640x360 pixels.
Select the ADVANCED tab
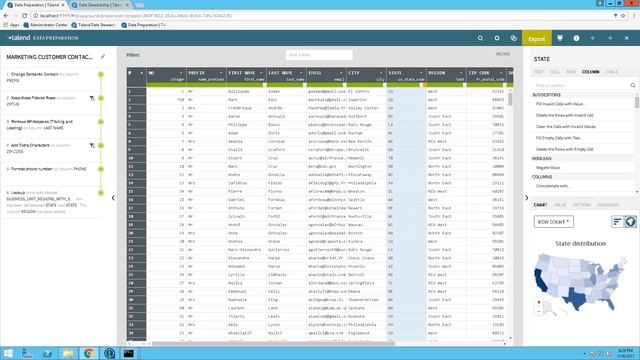click(608, 205)
